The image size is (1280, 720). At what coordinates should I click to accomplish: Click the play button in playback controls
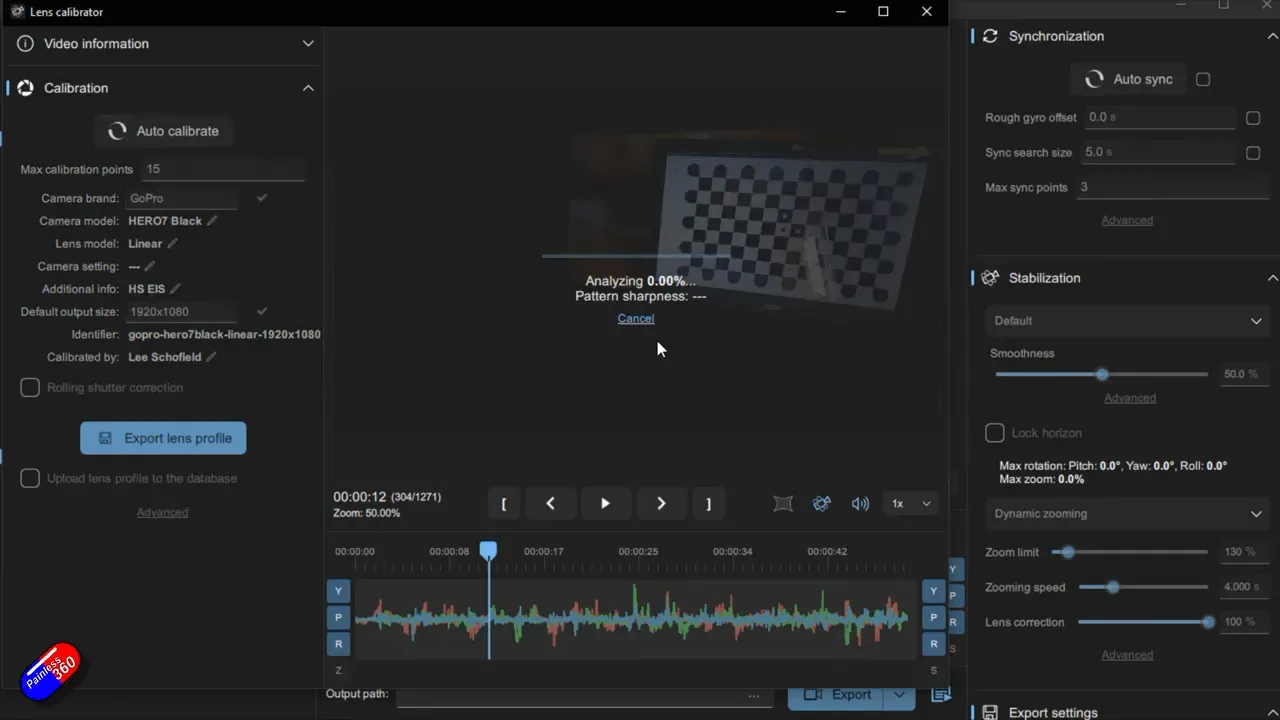point(605,504)
